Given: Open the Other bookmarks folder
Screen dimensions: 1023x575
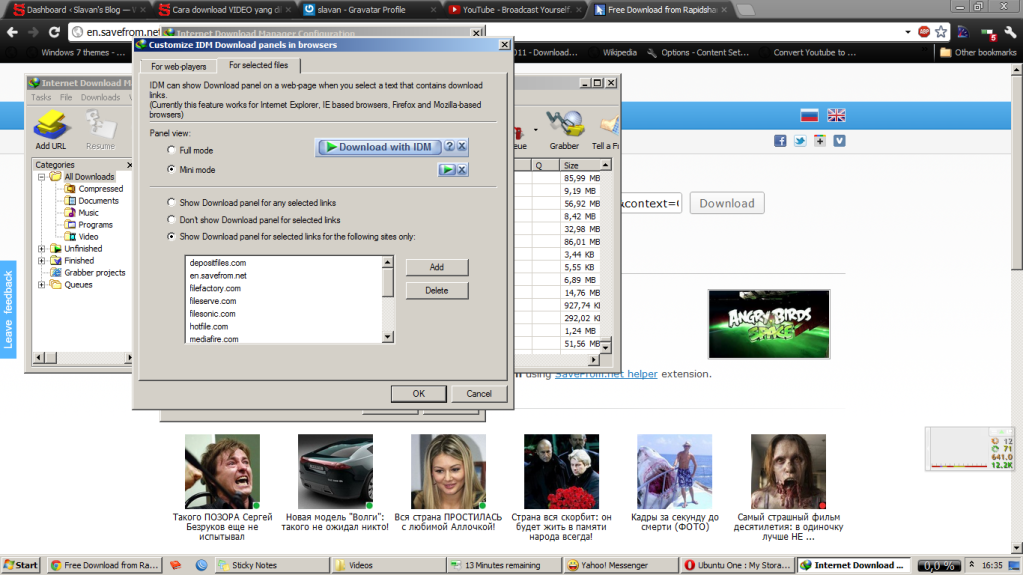Looking at the screenshot, I should point(977,52).
